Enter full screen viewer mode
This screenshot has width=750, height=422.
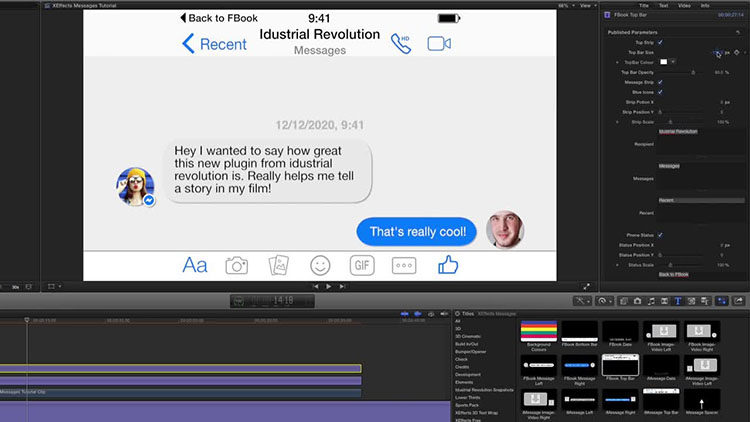[586, 287]
